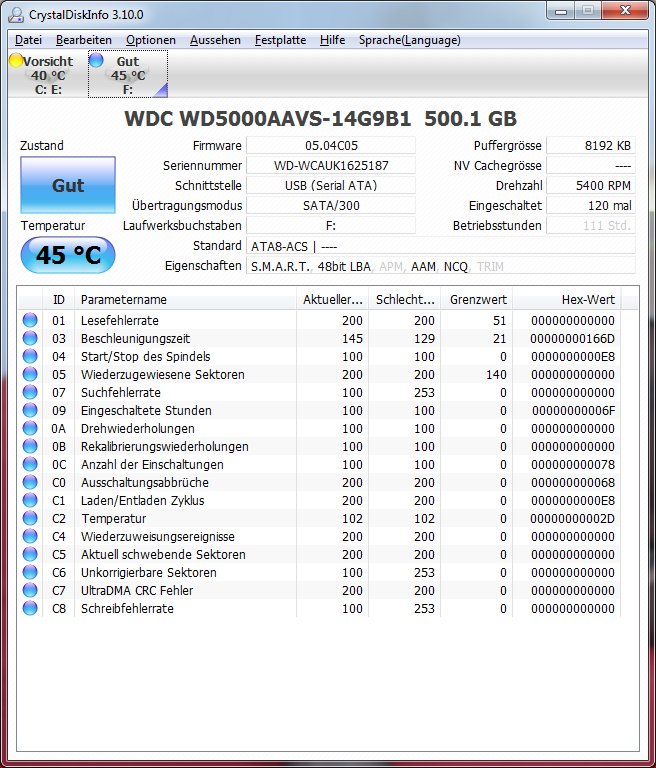Click the CrystalDiskInfo title bar app icon

click(16, 14)
